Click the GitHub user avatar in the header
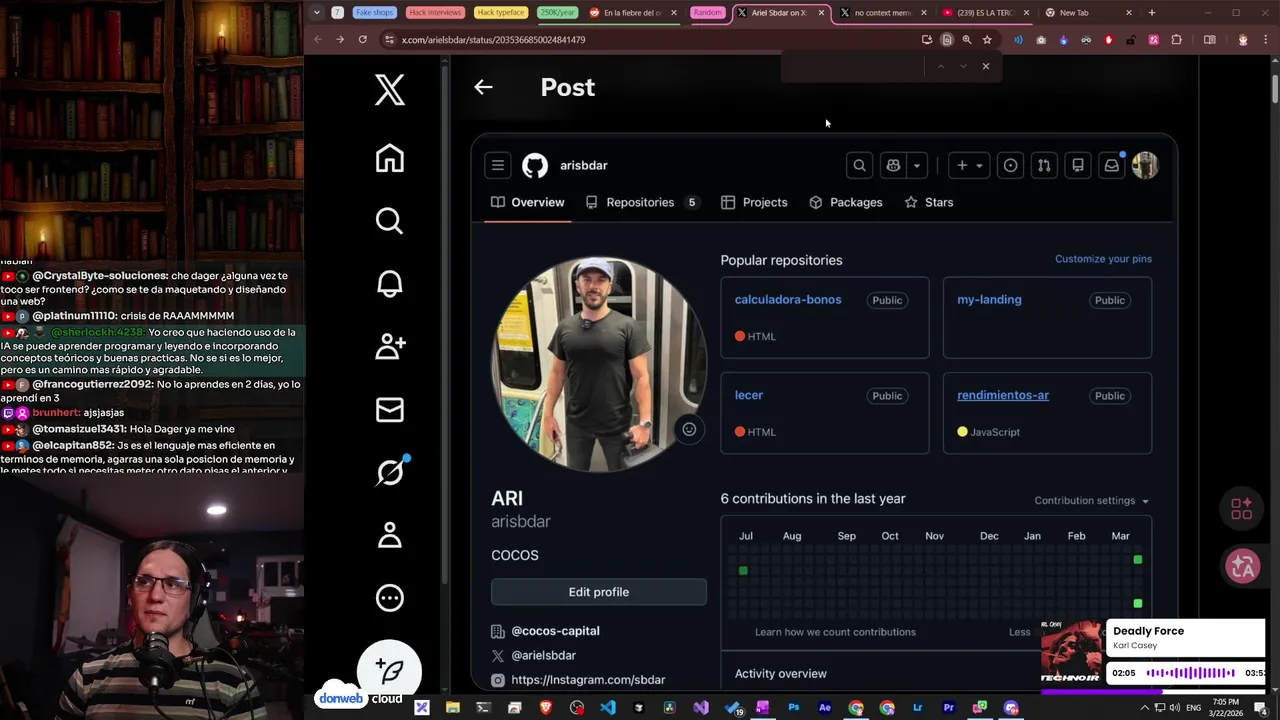1280x720 pixels. click(1145, 165)
